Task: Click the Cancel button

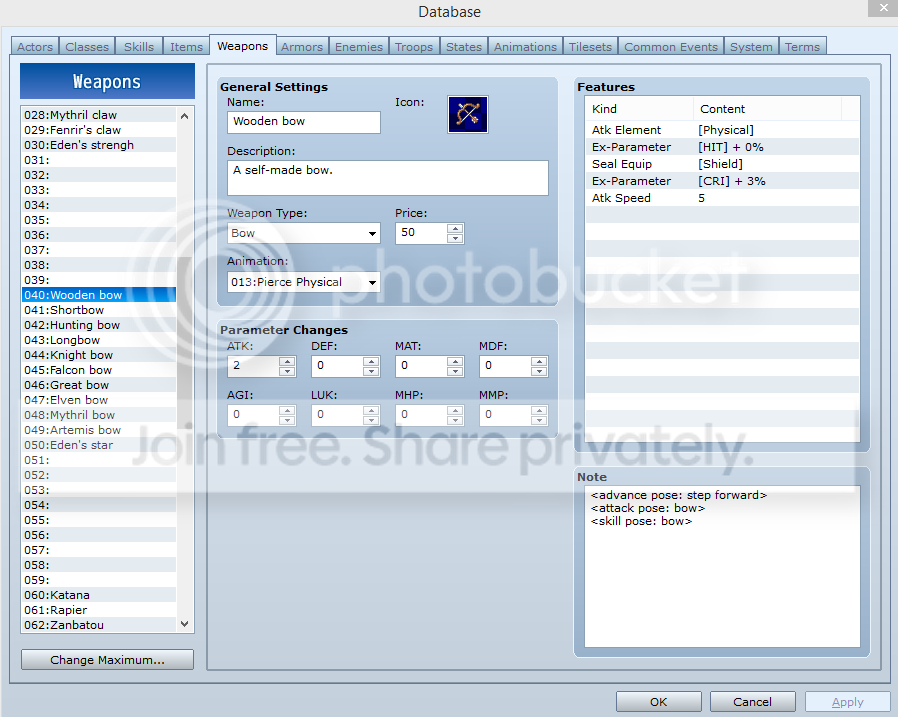Action: coord(753,702)
